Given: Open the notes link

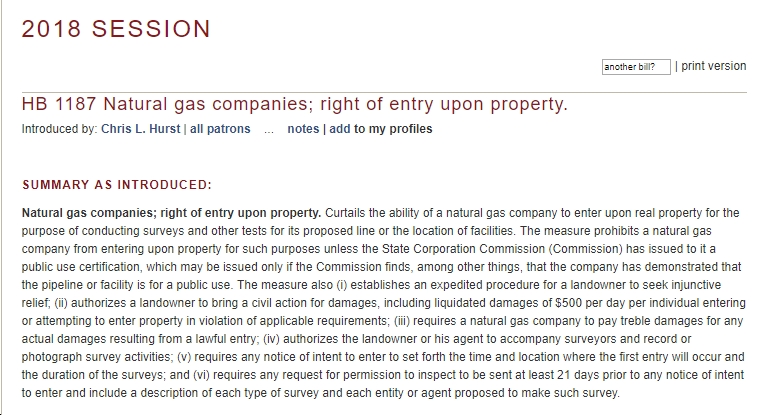Looking at the screenshot, I should click(x=303, y=129).
